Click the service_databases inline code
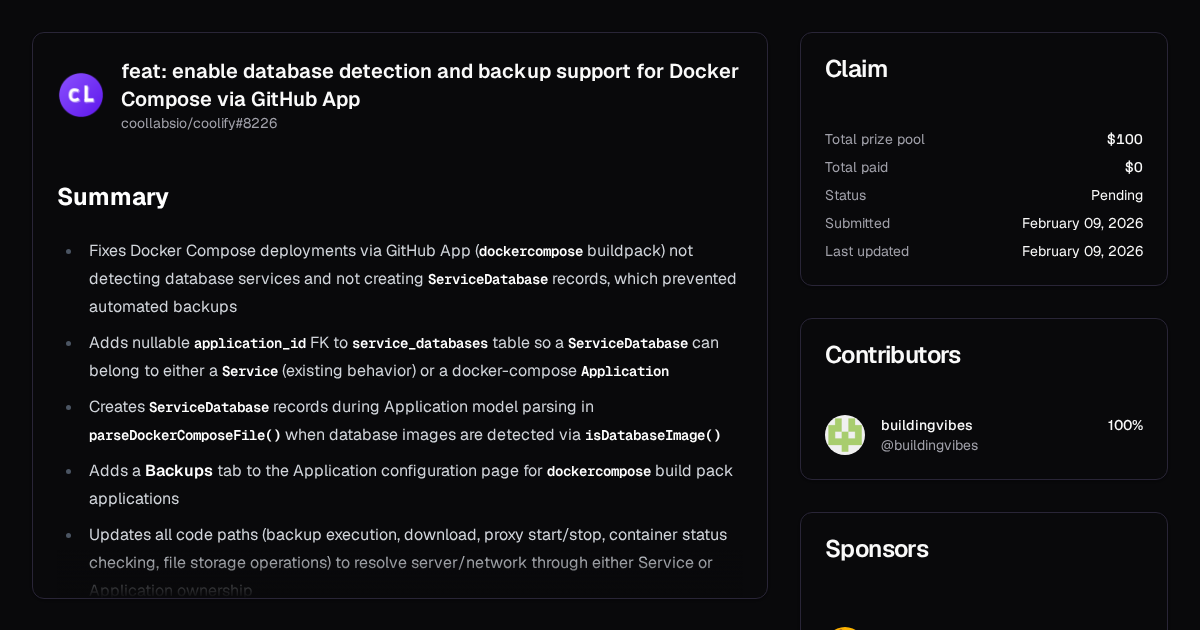 pyautogui.click(x=420, y=343)
